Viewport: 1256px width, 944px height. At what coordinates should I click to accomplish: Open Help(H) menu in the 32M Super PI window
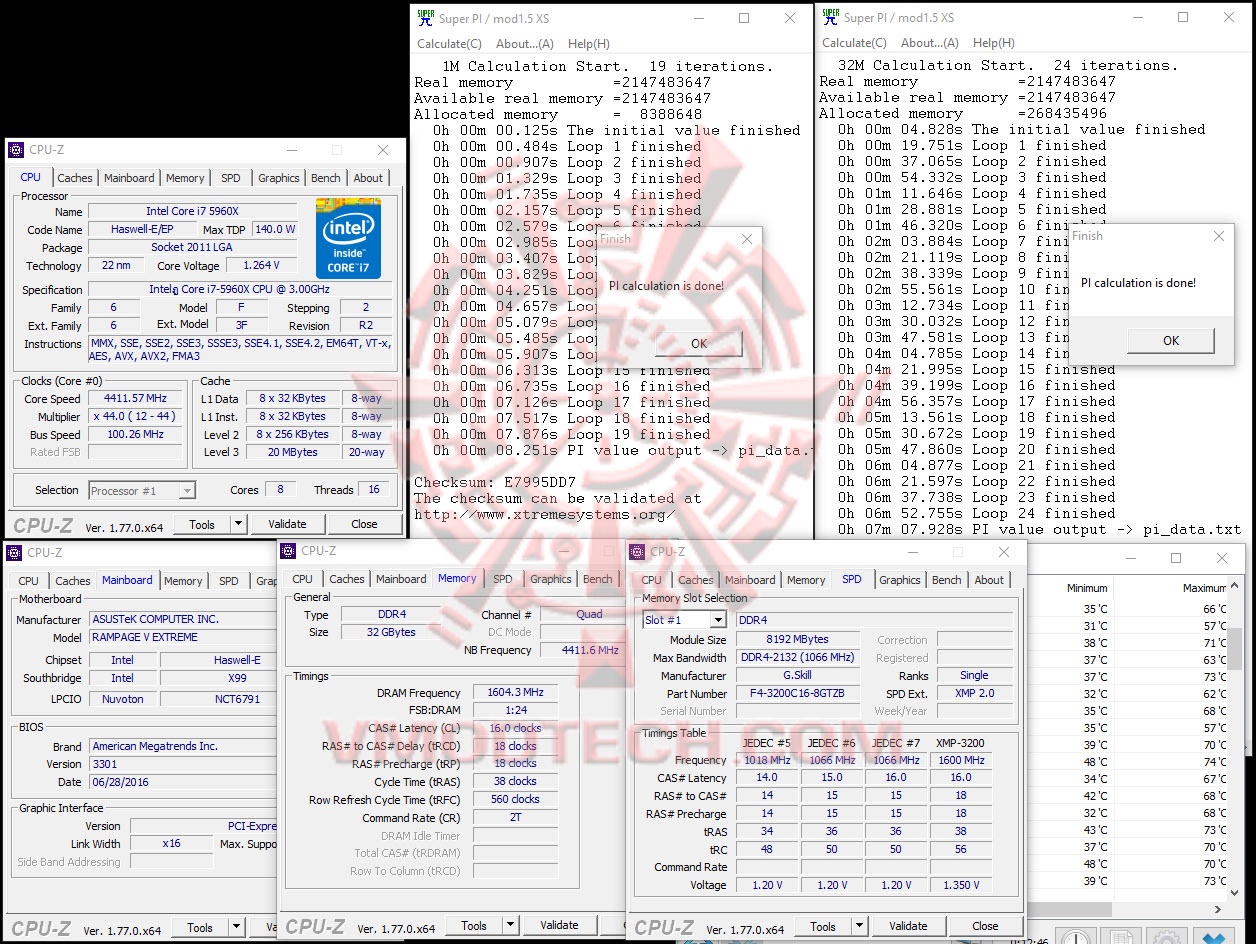[x=993, y=43]
